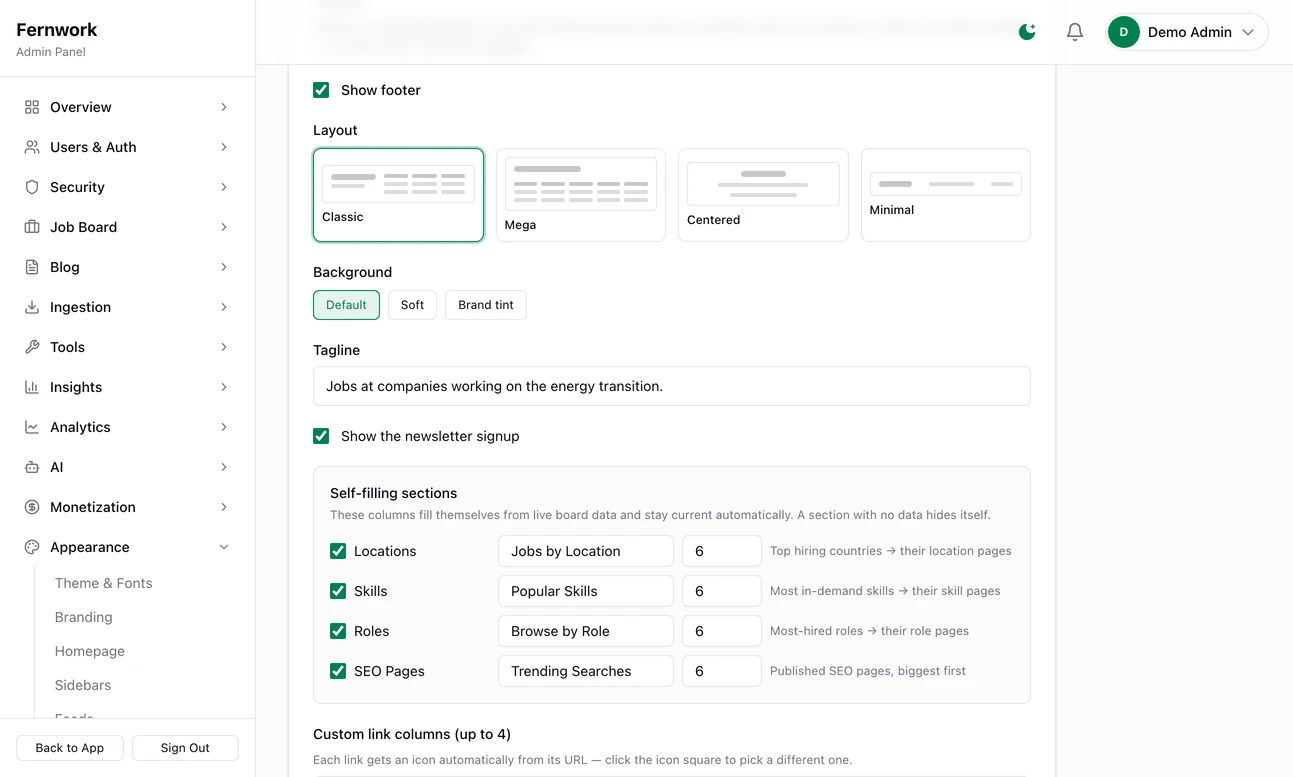Uncheck the Locations section checkbox
Viewport: 1293px width, 777px height.
338,551
